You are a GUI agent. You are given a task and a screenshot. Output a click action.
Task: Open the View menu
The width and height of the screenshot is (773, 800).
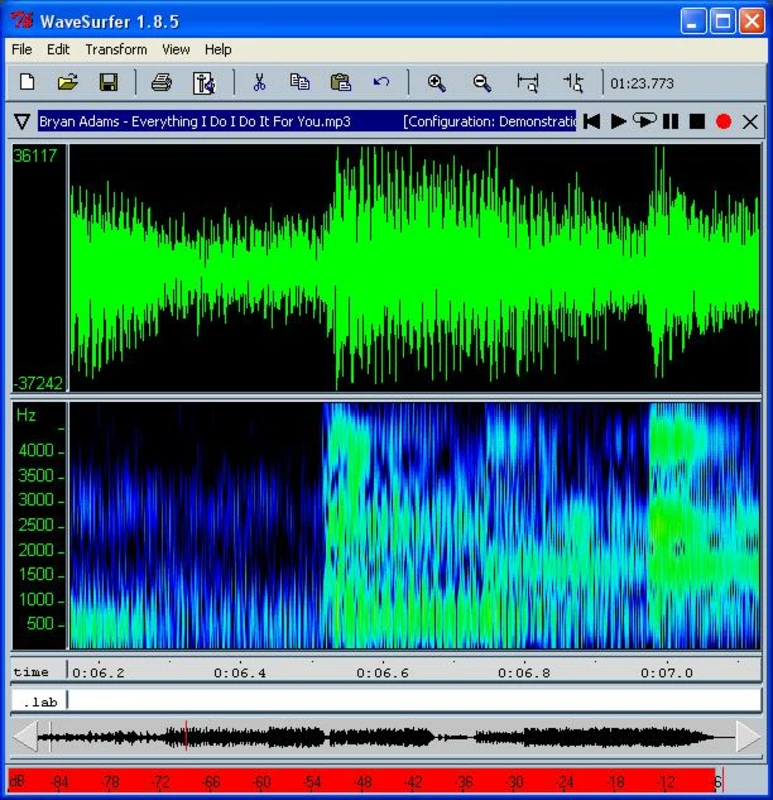coord(176,49)
